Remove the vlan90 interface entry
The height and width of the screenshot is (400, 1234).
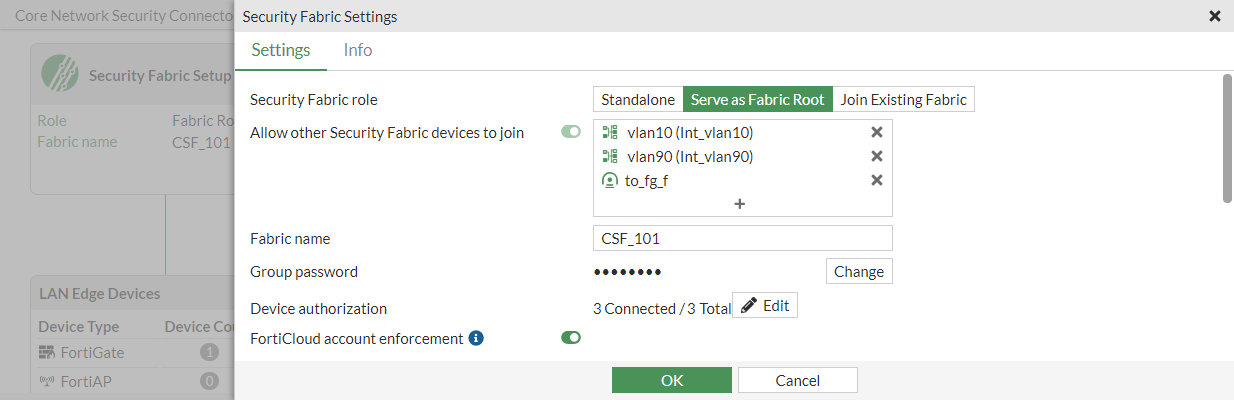click(x=877, y=156)
